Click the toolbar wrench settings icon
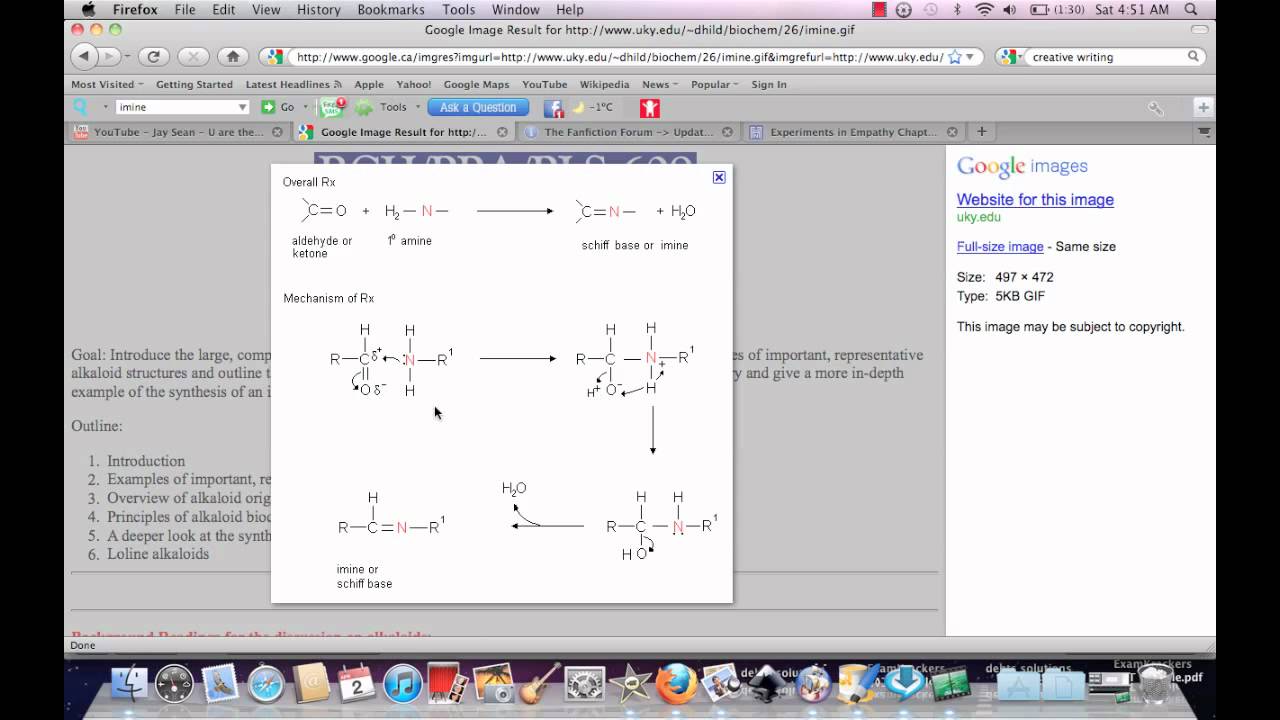Screen dimensions: 1280x720 pos(1155,108)
